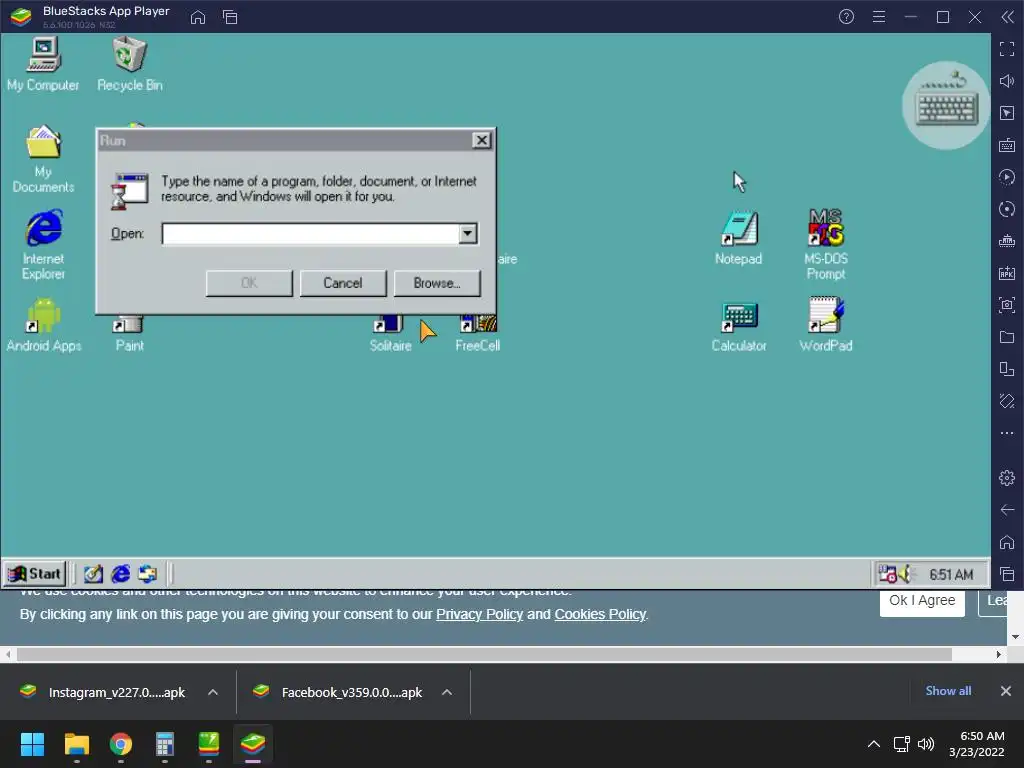1024x768 pixels.
Task: Open the Calculator taskbar app
Action: pos(165,744)
